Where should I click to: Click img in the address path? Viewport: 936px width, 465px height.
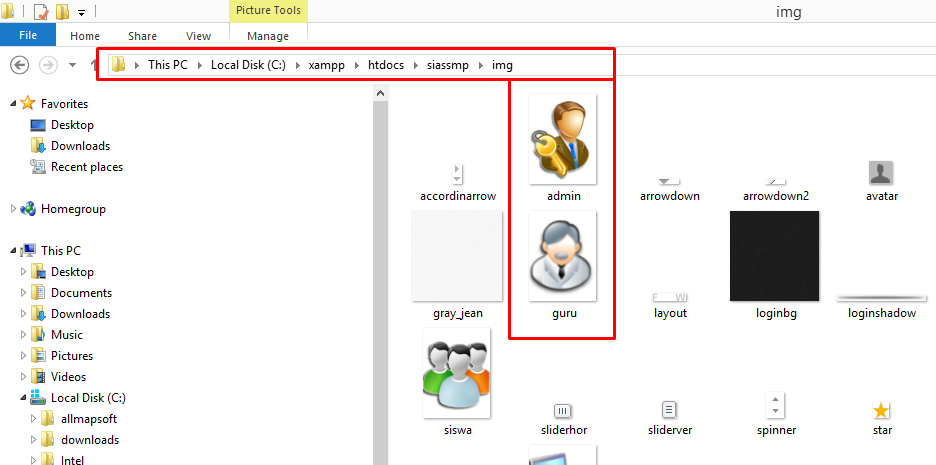pos(502,64)
